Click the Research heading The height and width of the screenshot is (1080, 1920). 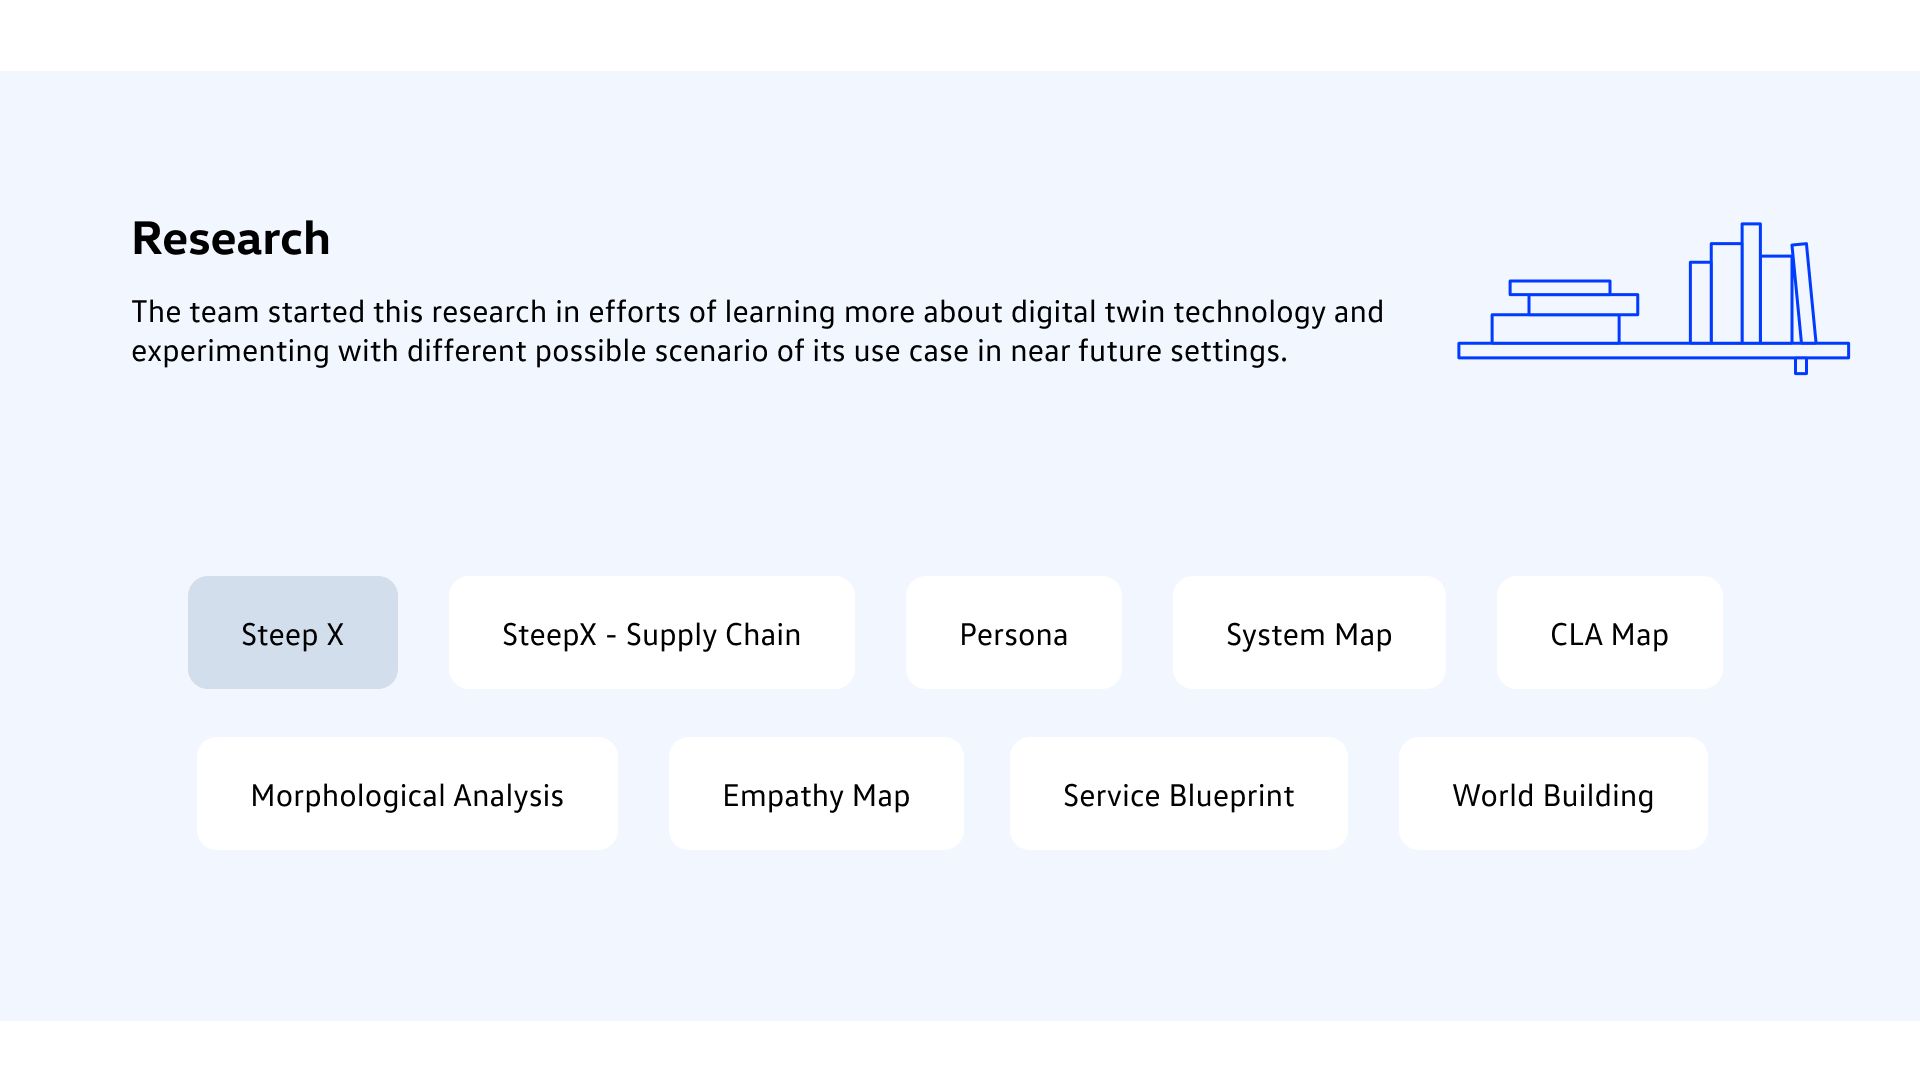(231, 238)
